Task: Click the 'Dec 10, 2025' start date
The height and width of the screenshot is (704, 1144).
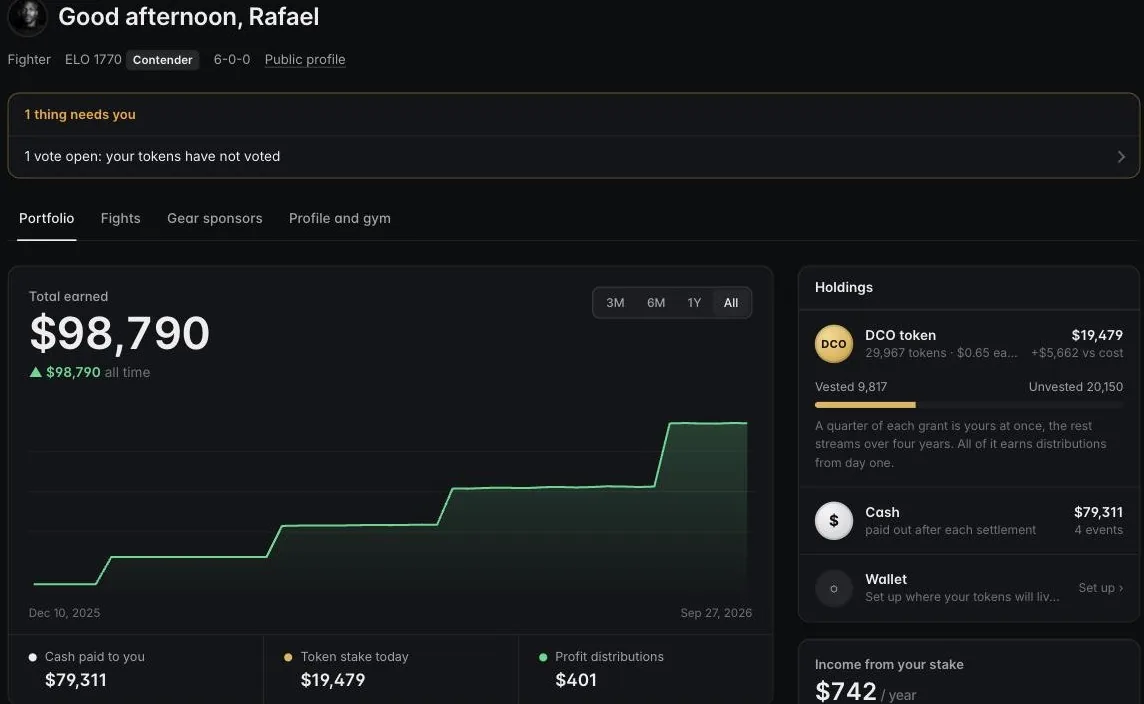Action: point(64,613)
